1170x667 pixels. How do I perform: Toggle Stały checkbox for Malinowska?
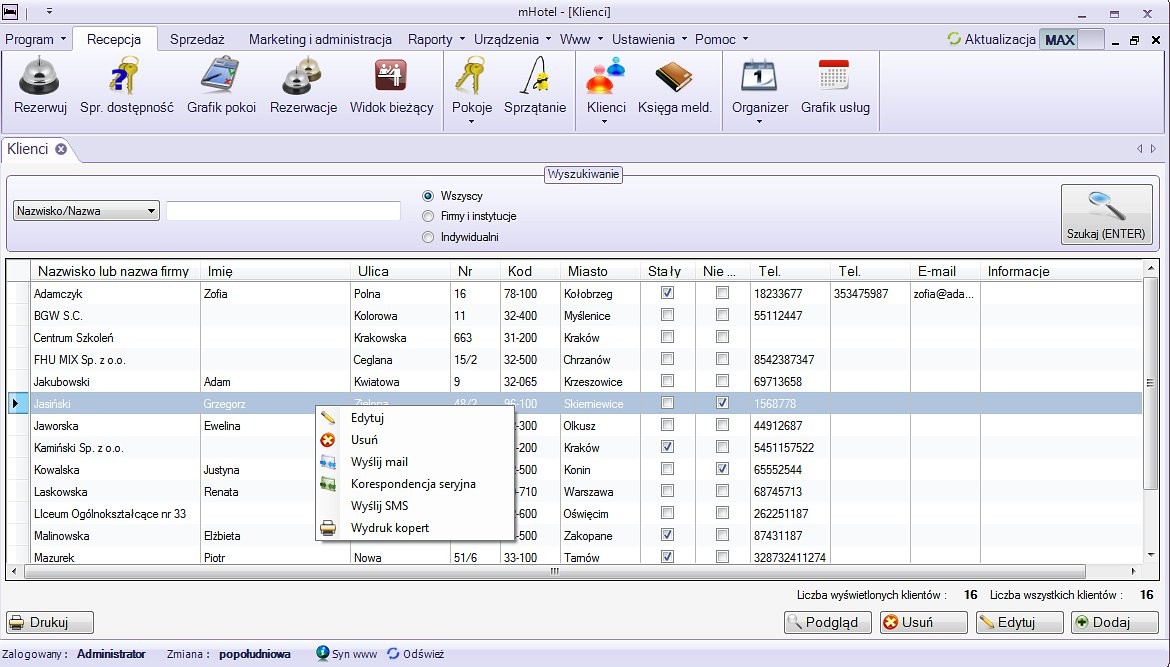click(668, 535)
